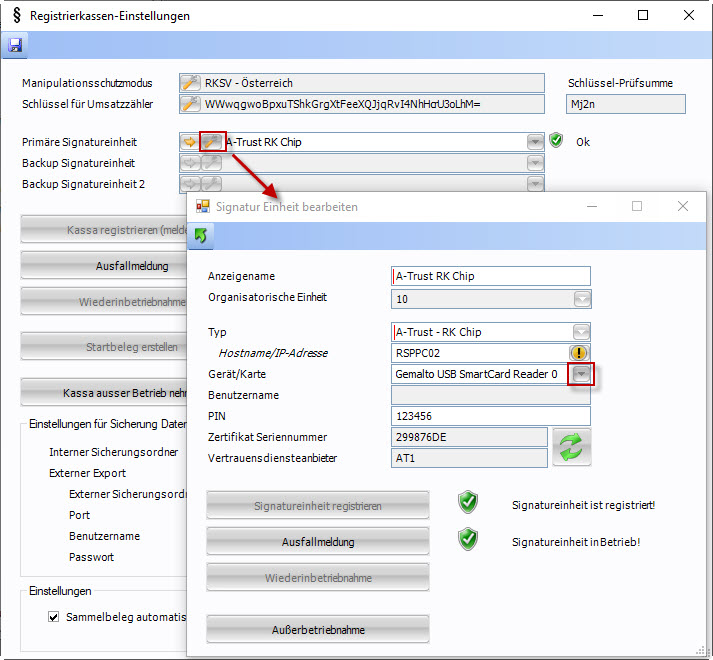Click the Hostname/IP-Adresse field

[478, 353]
